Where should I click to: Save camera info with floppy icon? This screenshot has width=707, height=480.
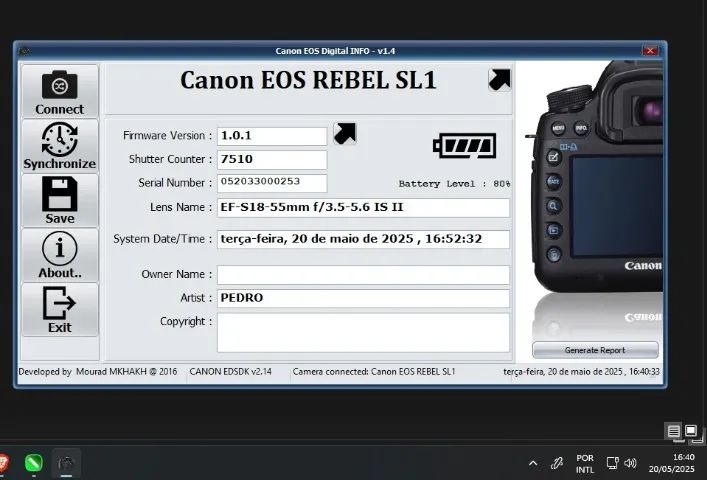(60, 201)
